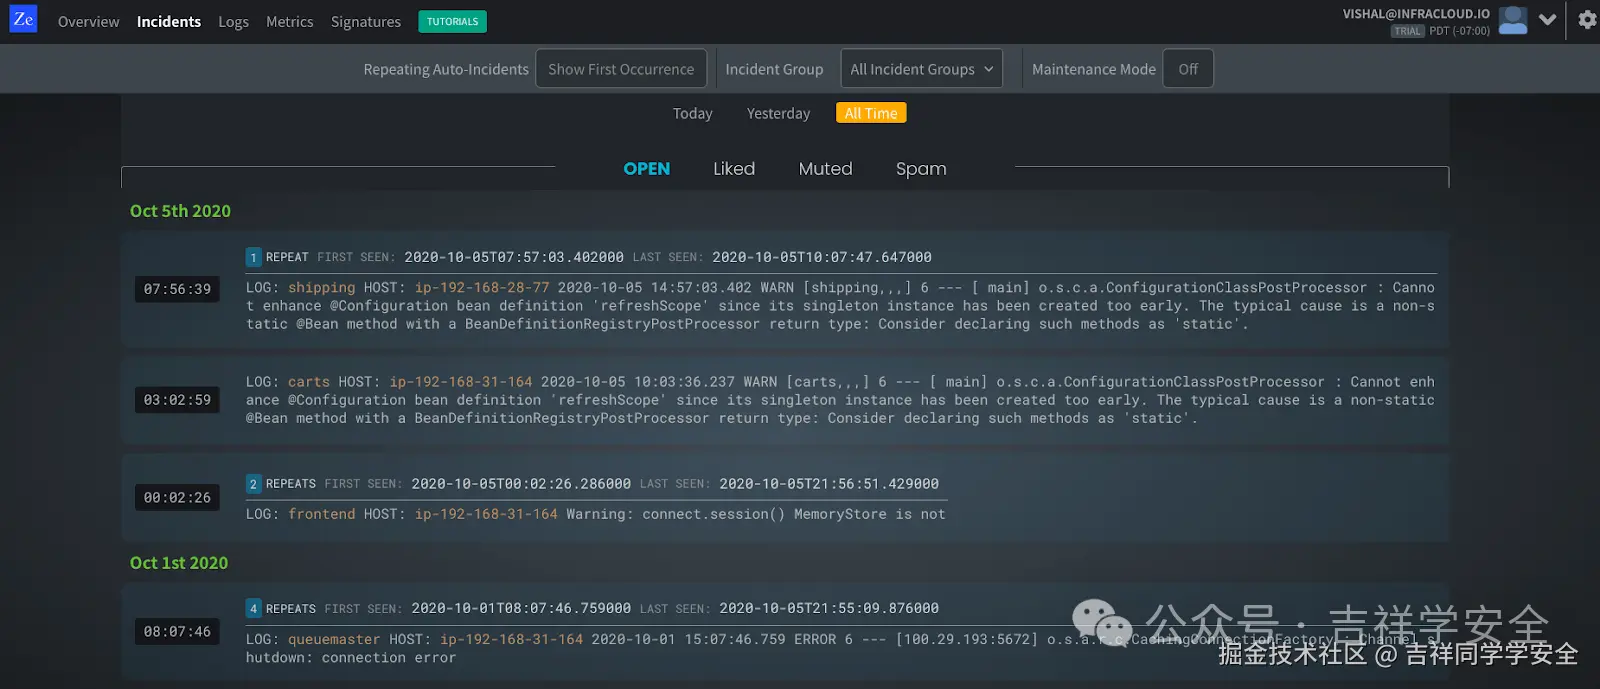This screenshot has width=1600, height=689.
Task: Click the 08:07:46 timestamp badge
Action: (177, 632)
